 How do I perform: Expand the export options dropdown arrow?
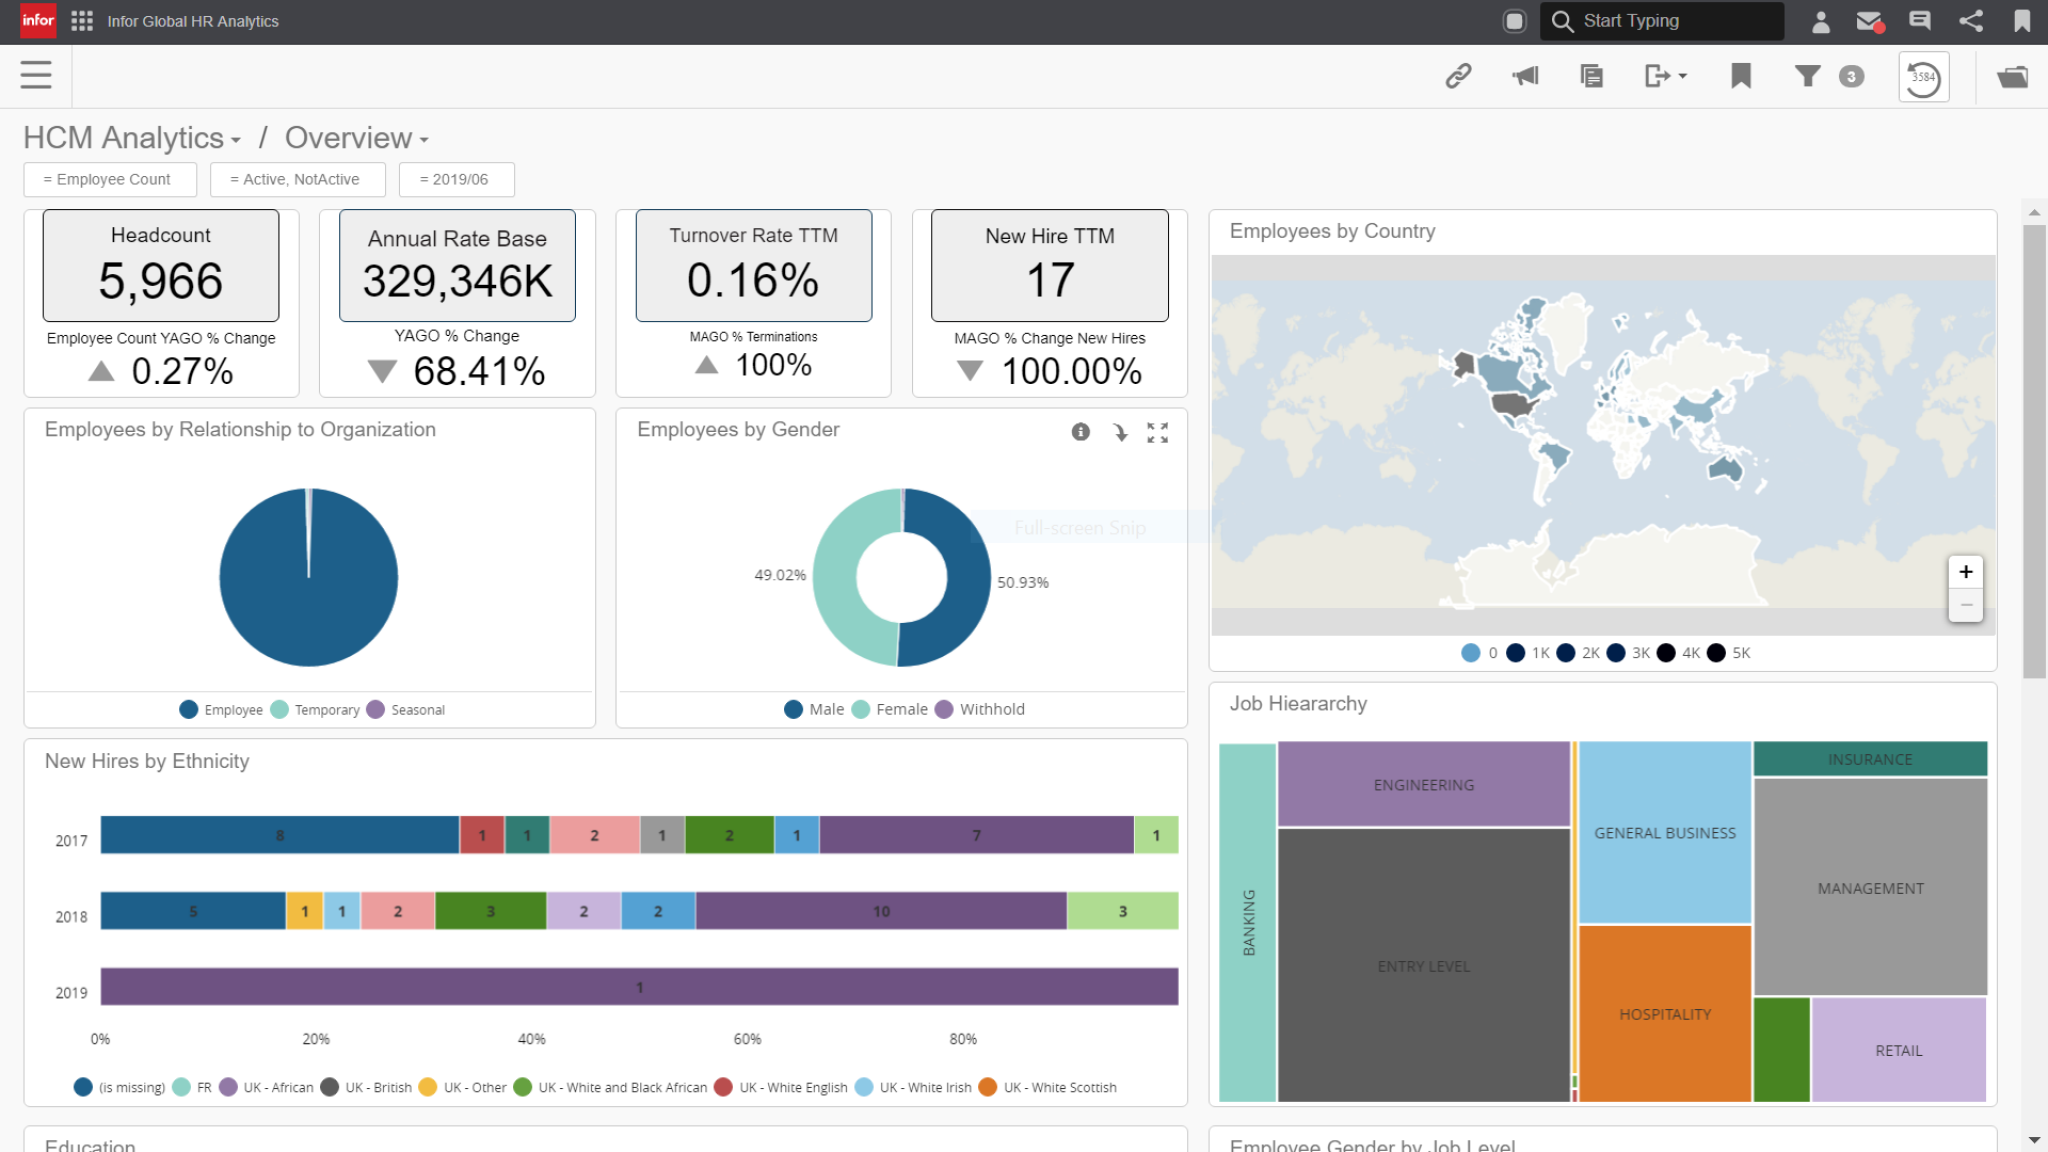tap(1681, 75)
